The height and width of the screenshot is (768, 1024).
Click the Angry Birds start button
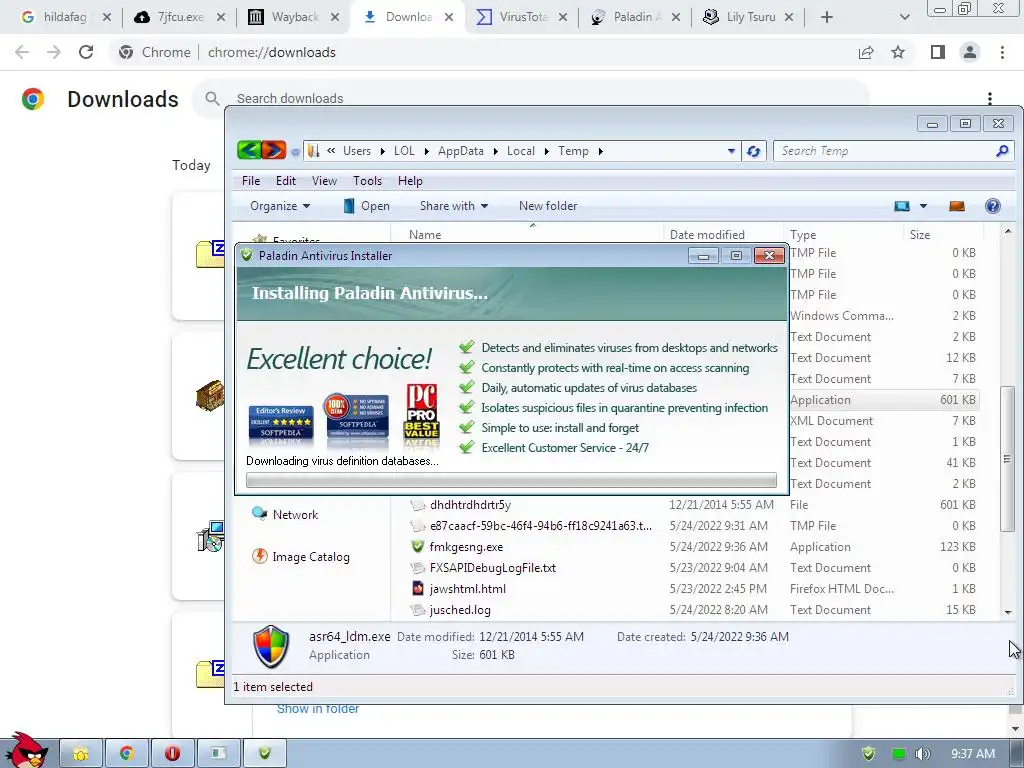[x=26, y=750]
